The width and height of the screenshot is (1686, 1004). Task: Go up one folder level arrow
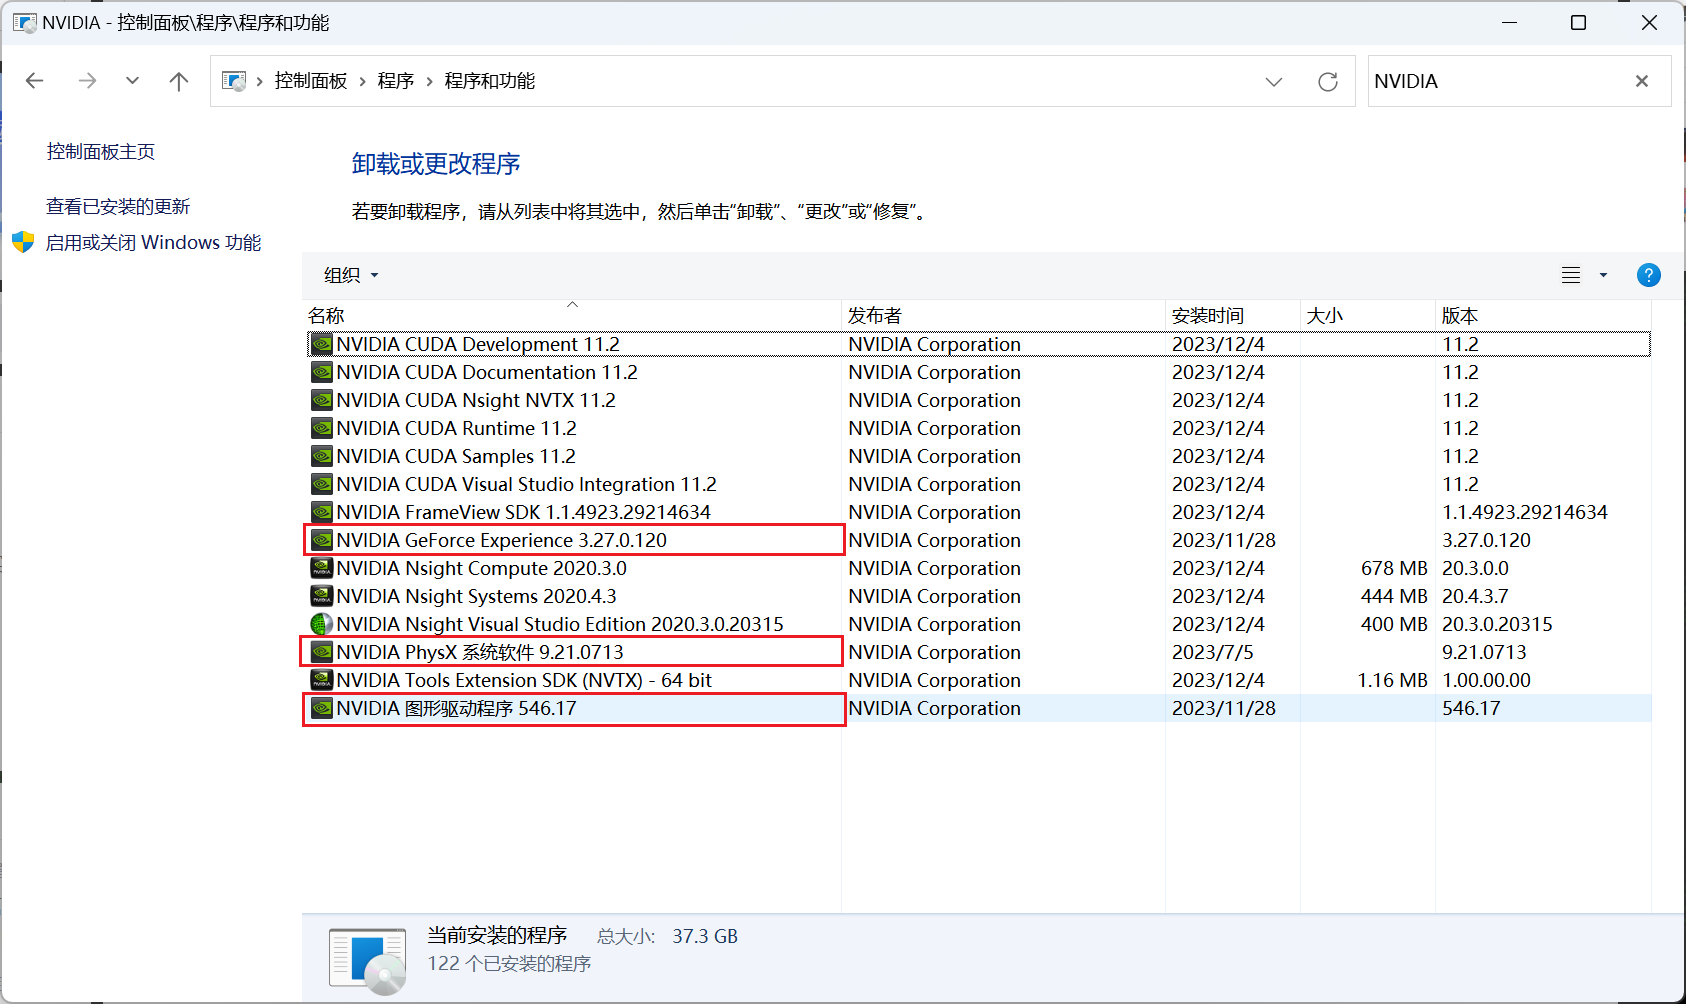(179, 81)
